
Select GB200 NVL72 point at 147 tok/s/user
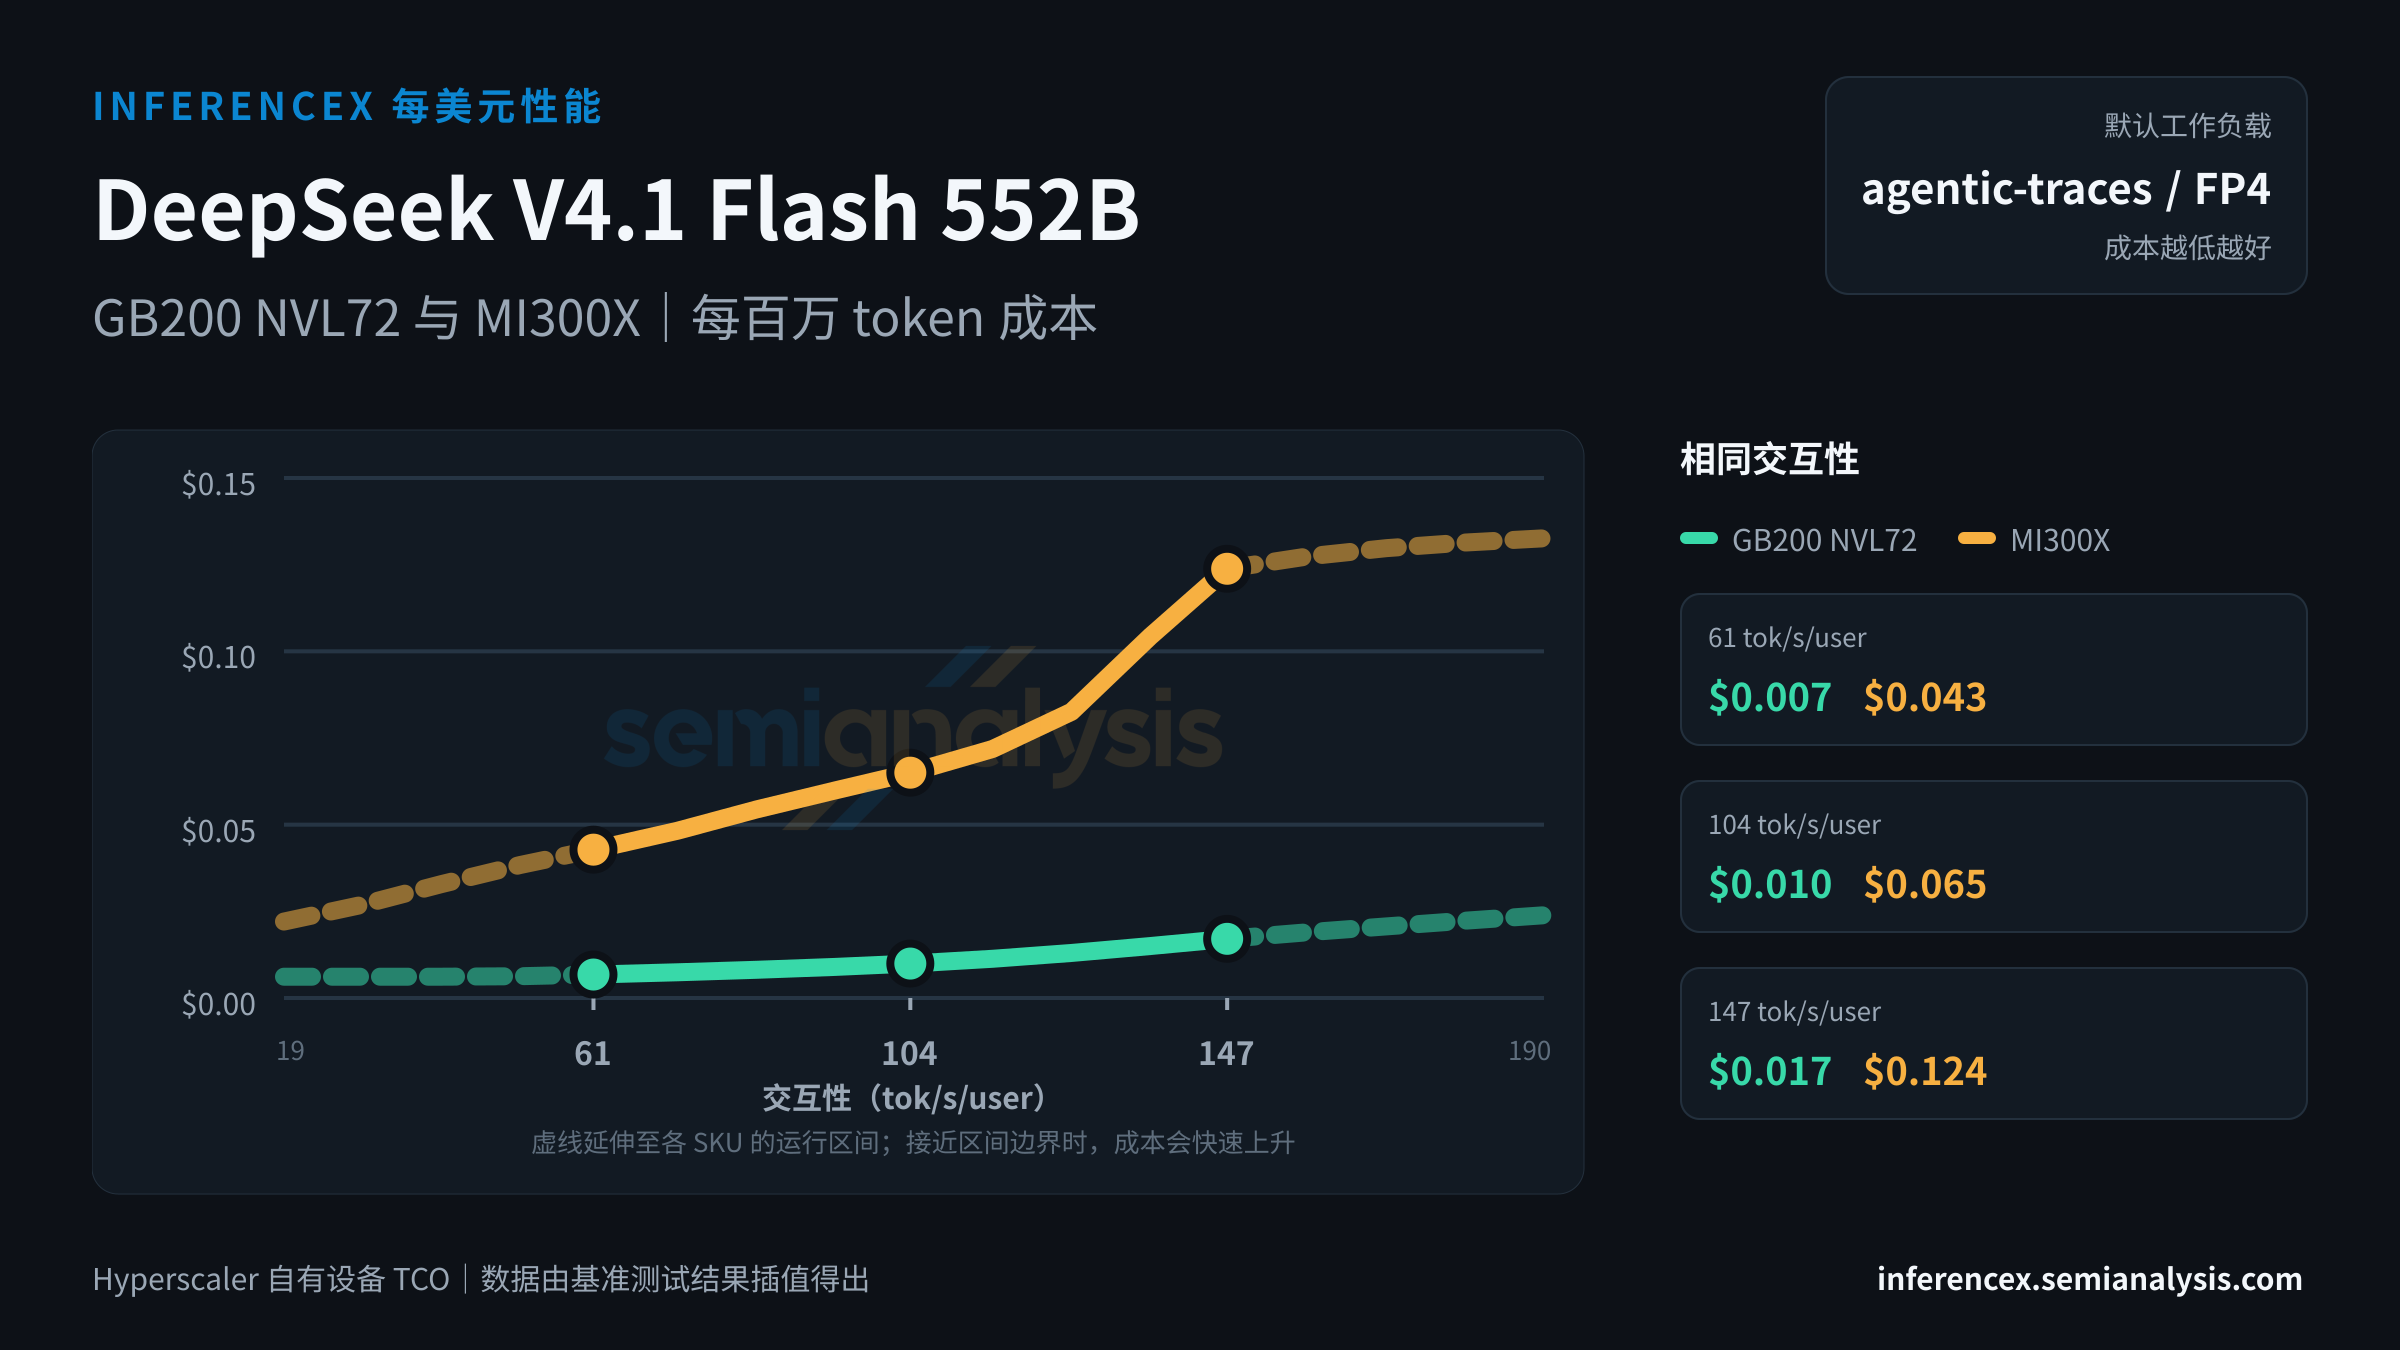pyautogui.click(x=1227, y=938)
